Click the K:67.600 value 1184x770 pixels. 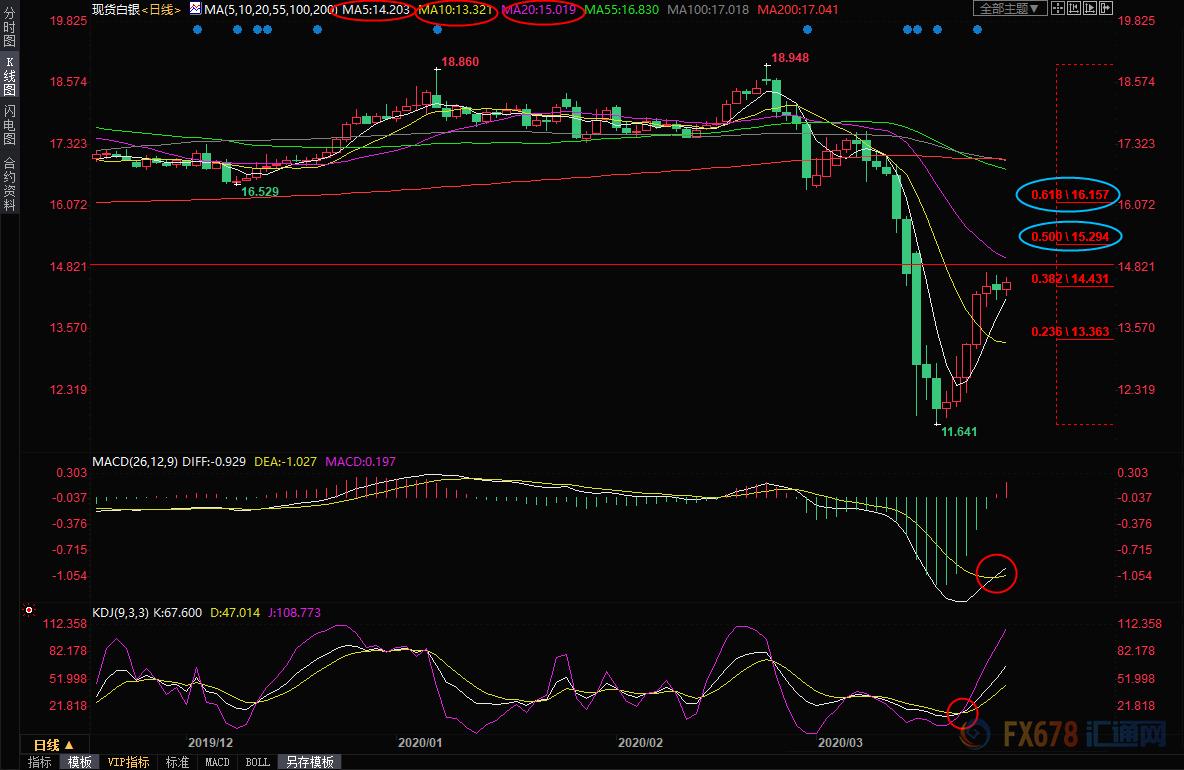(177, 612)
